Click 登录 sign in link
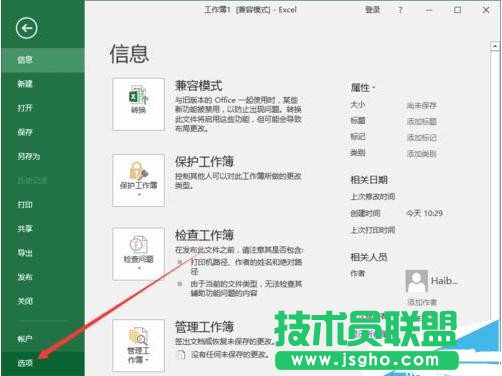Screen dimensions: 502x376 [372, 10]
